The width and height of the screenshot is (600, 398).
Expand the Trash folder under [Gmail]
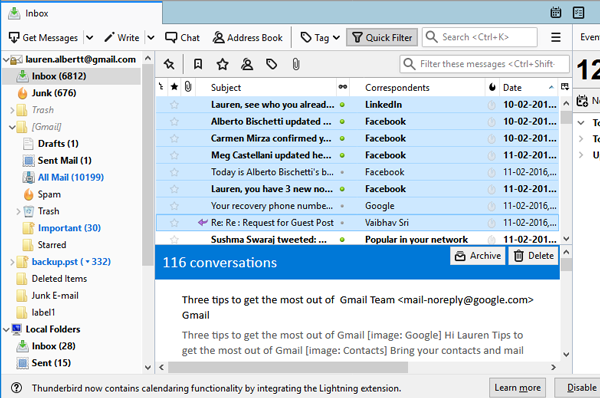pos(18,211)
